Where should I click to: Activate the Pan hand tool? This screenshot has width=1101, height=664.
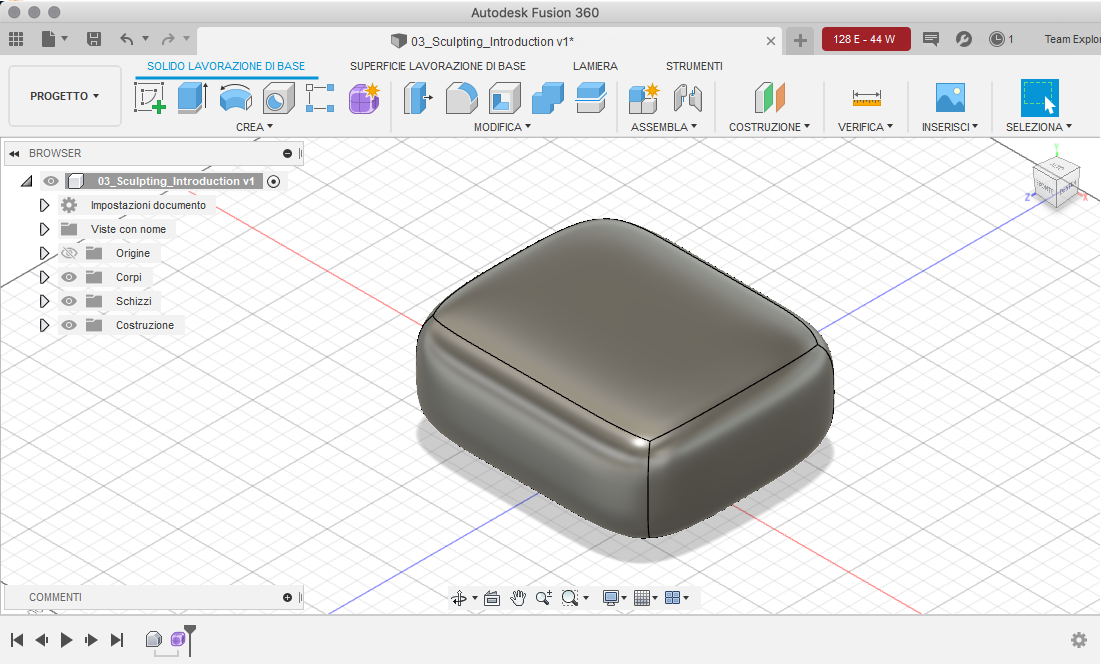pyautogui.click(x=518, y=598)
